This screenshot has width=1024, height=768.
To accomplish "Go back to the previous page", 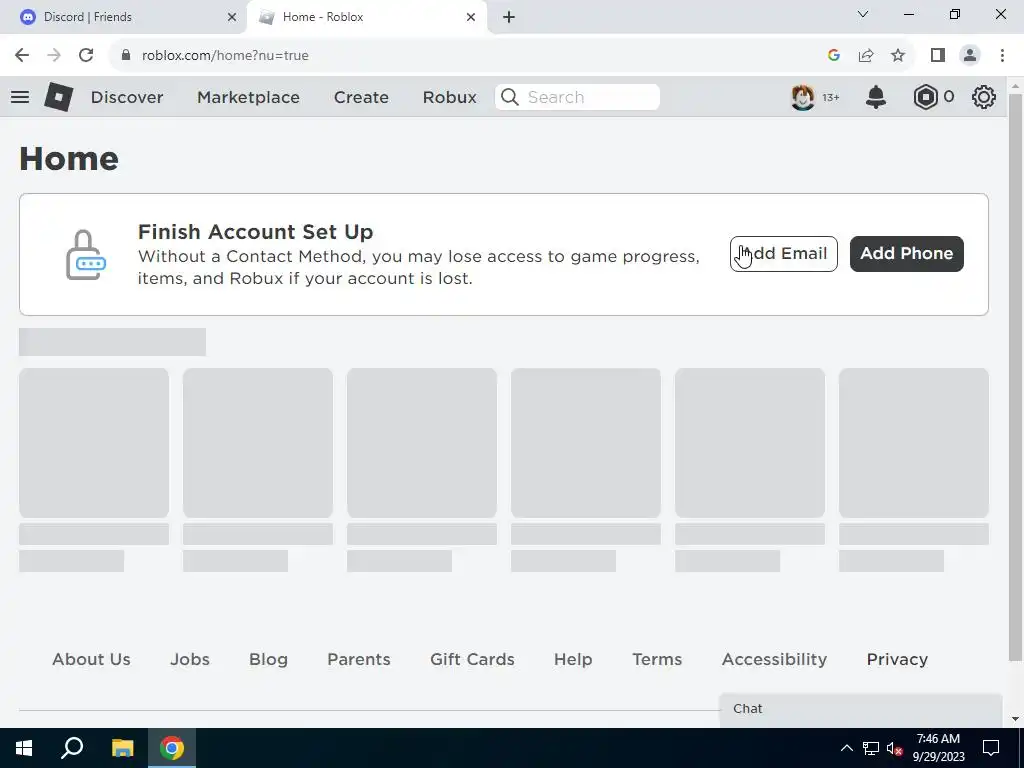I will 22,56.
